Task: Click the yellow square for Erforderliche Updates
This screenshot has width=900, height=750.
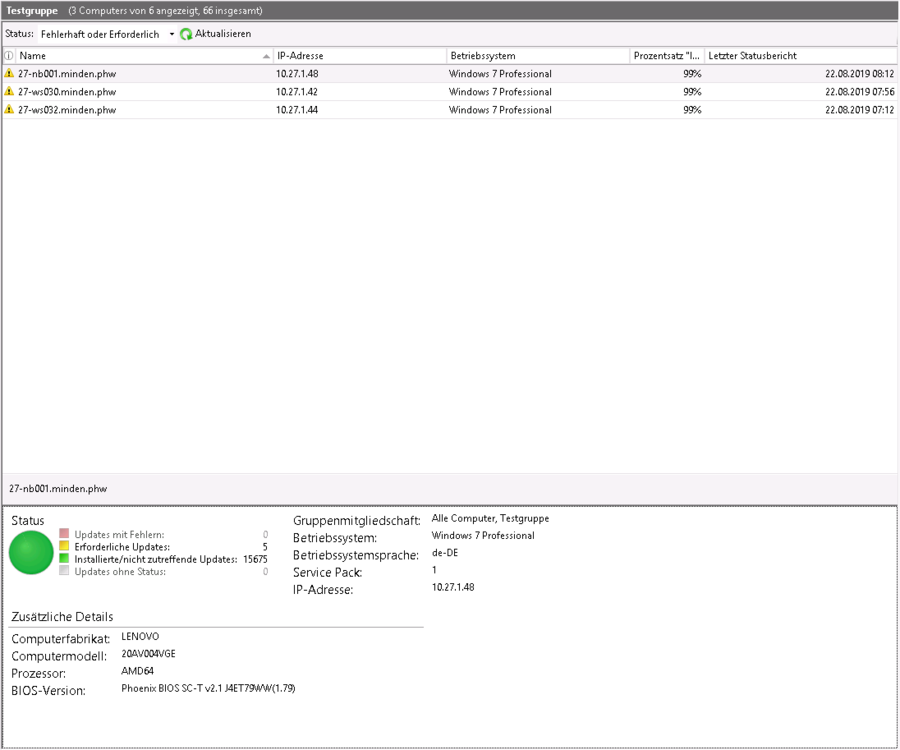Action: tap(65, 547)
